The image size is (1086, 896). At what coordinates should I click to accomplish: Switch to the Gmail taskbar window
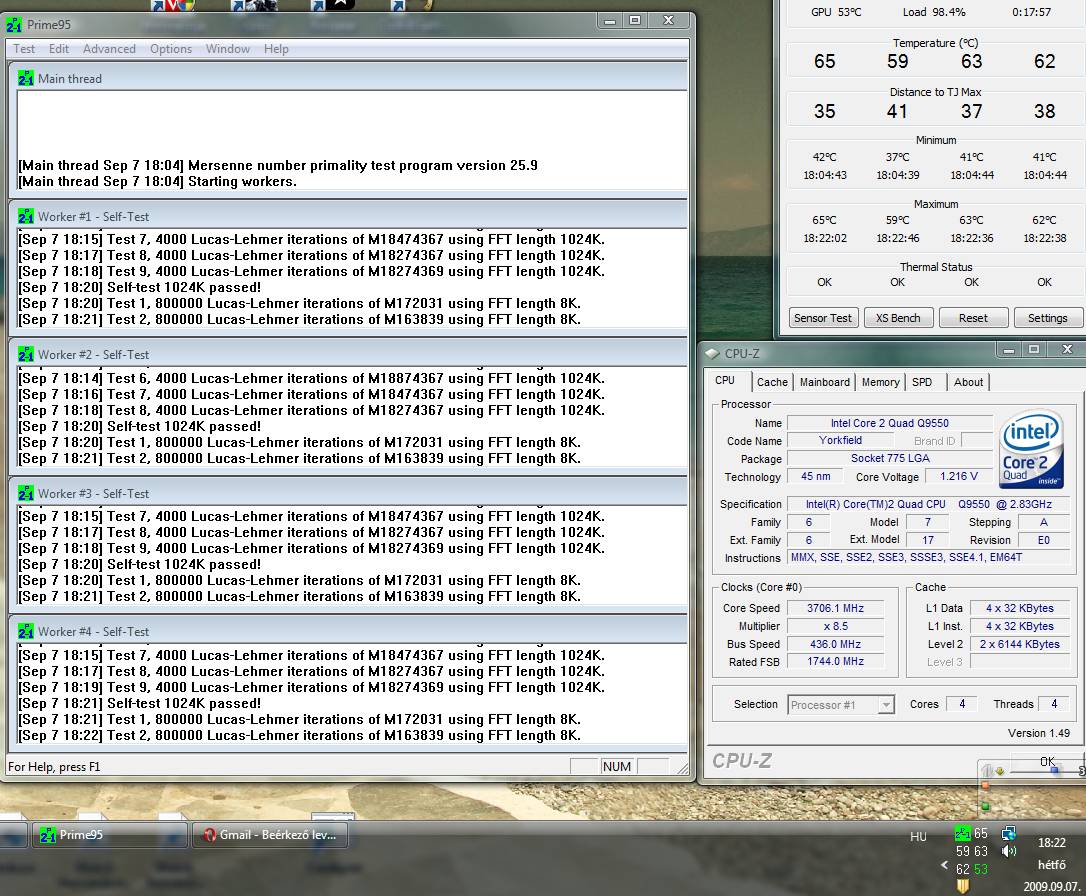coord(272,835)
